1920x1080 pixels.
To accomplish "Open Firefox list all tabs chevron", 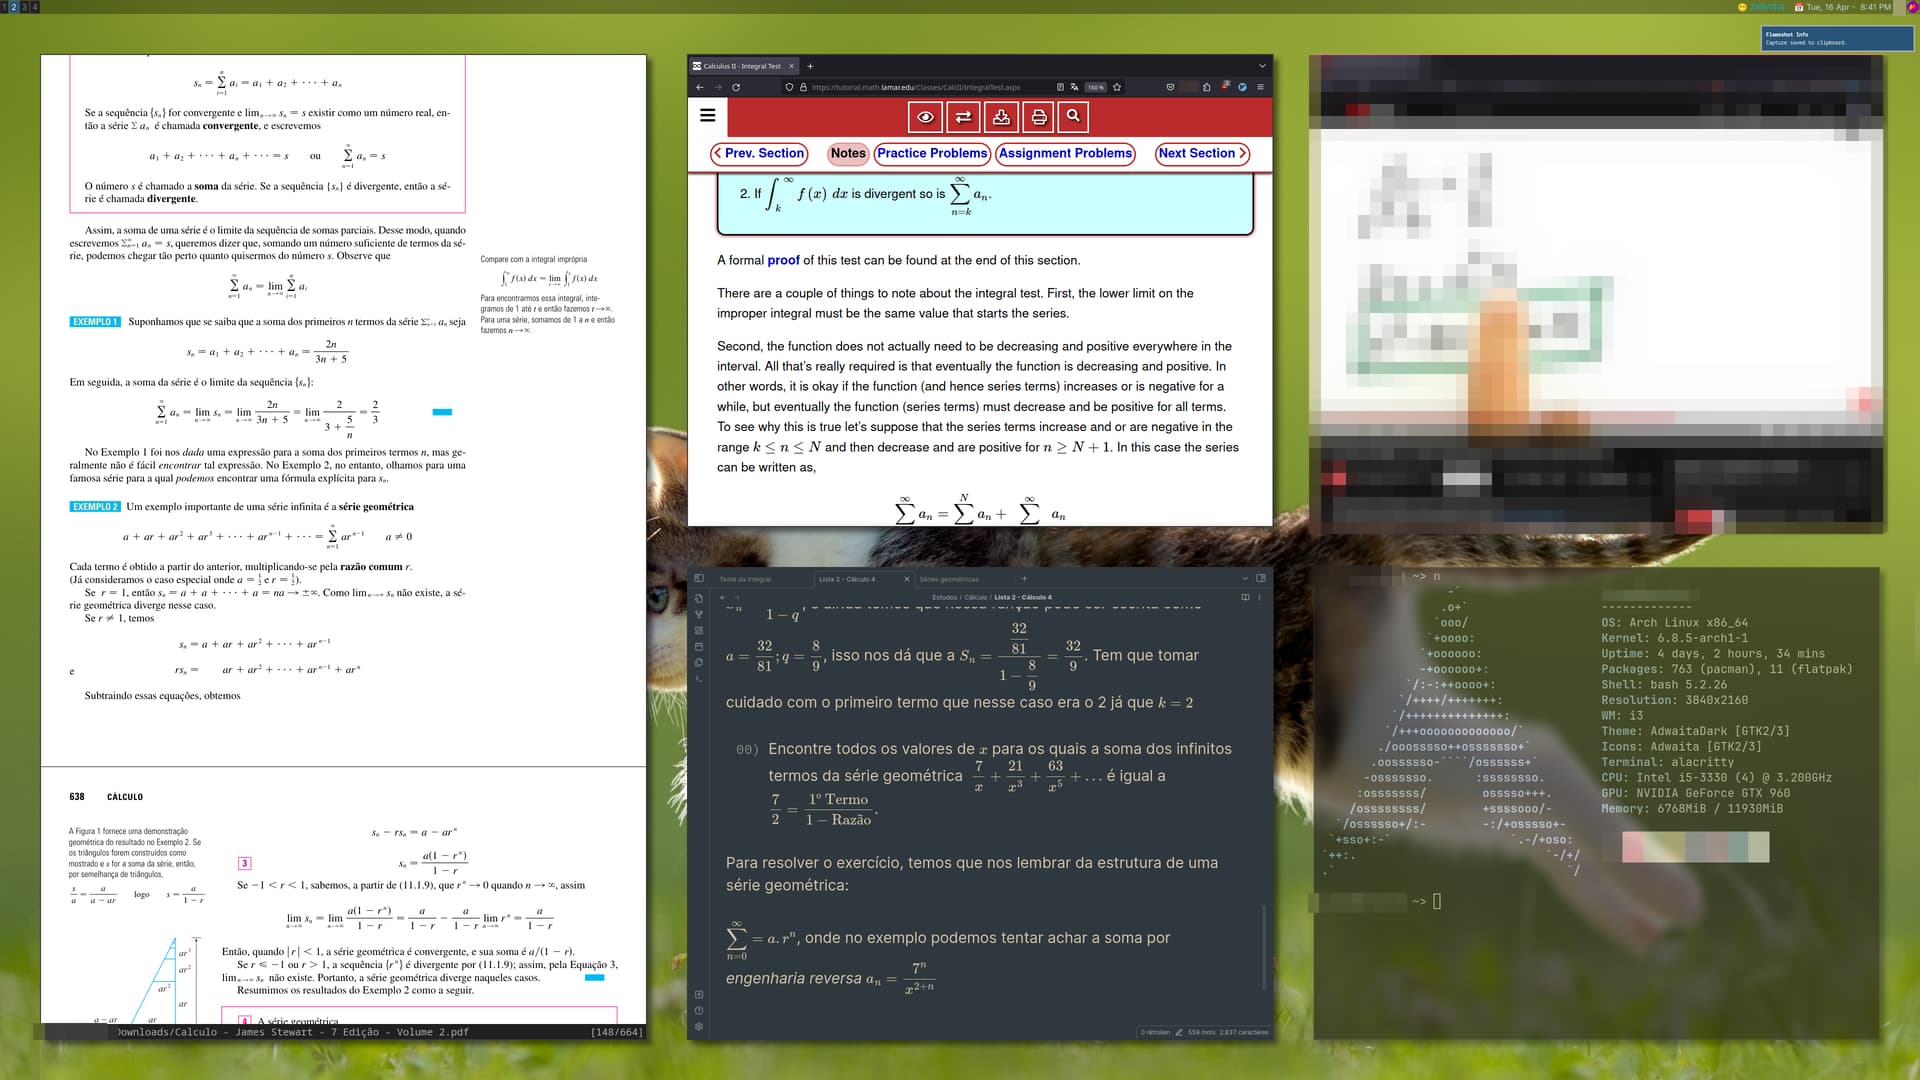I will (x=1262, y=66).
